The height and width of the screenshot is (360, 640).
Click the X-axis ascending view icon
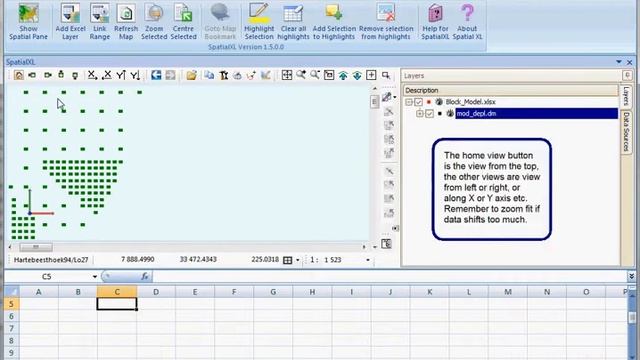pos(92,75)
